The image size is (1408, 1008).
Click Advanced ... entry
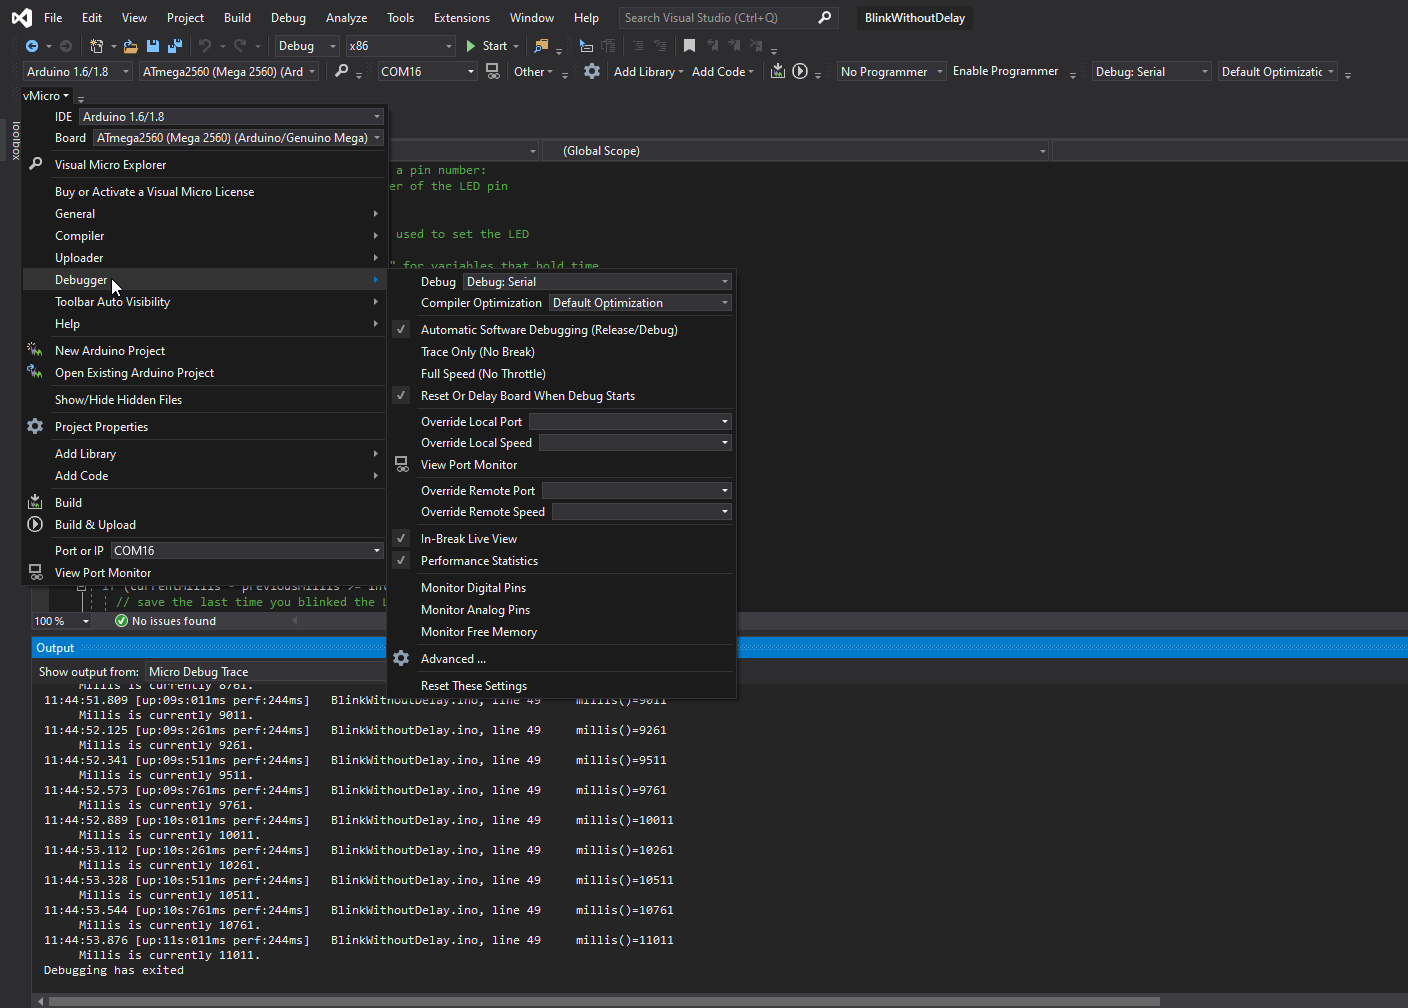click(x=562, y=659)
